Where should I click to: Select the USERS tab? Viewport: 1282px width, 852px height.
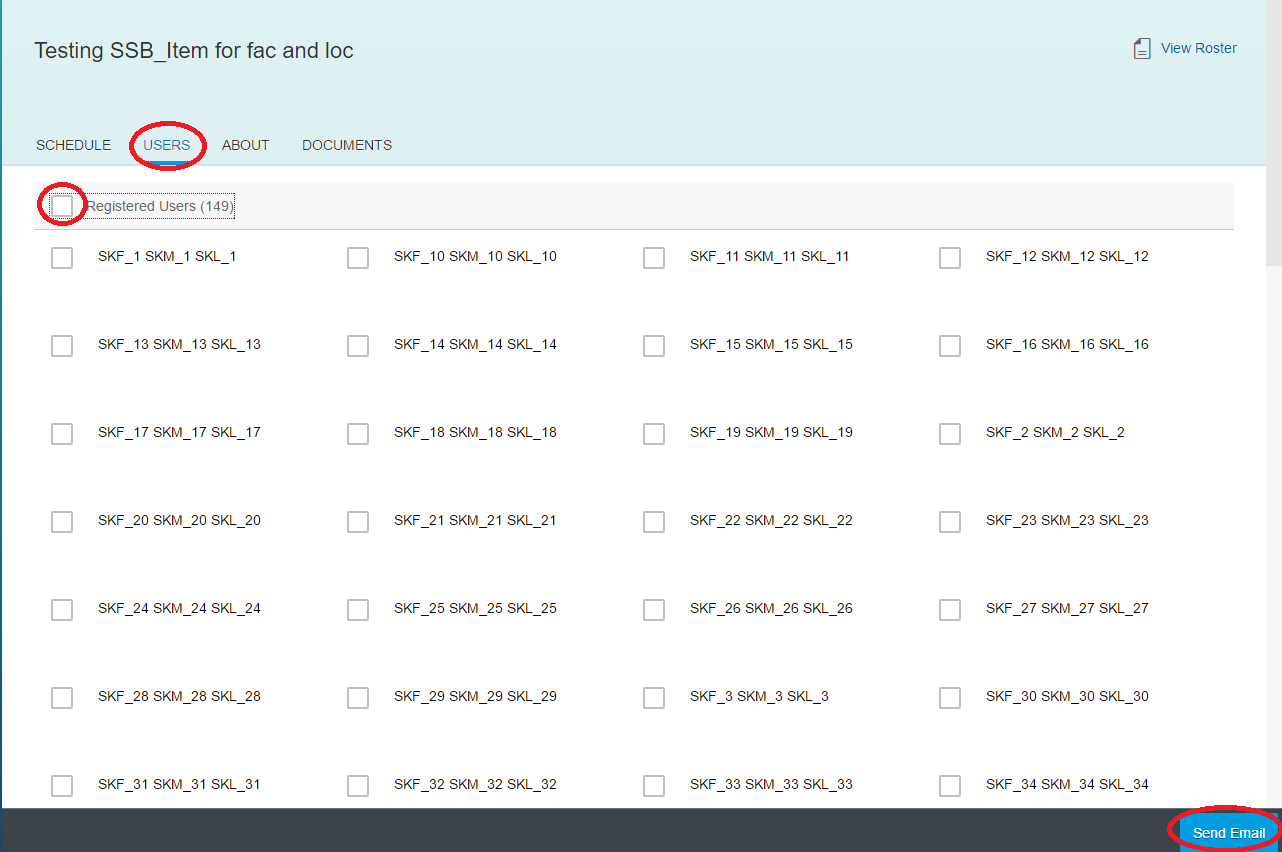point(166,145)
